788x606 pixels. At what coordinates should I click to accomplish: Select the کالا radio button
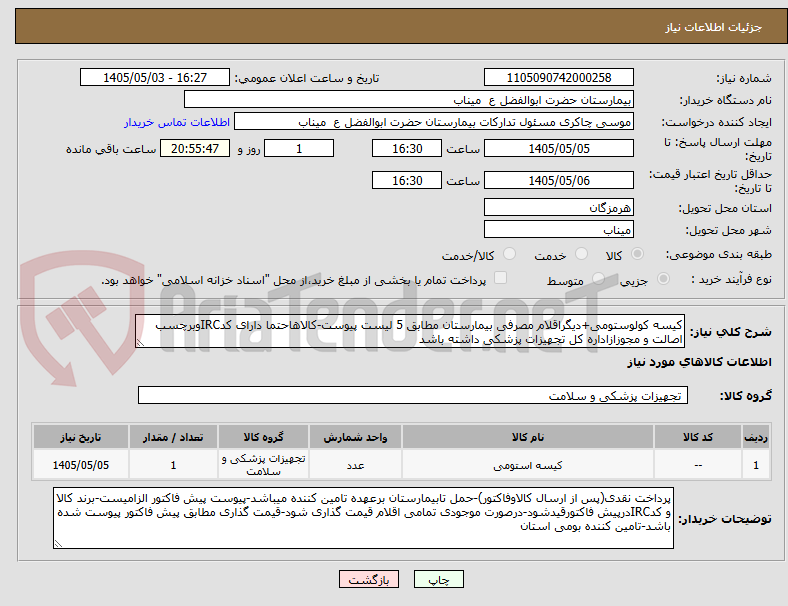637,254
